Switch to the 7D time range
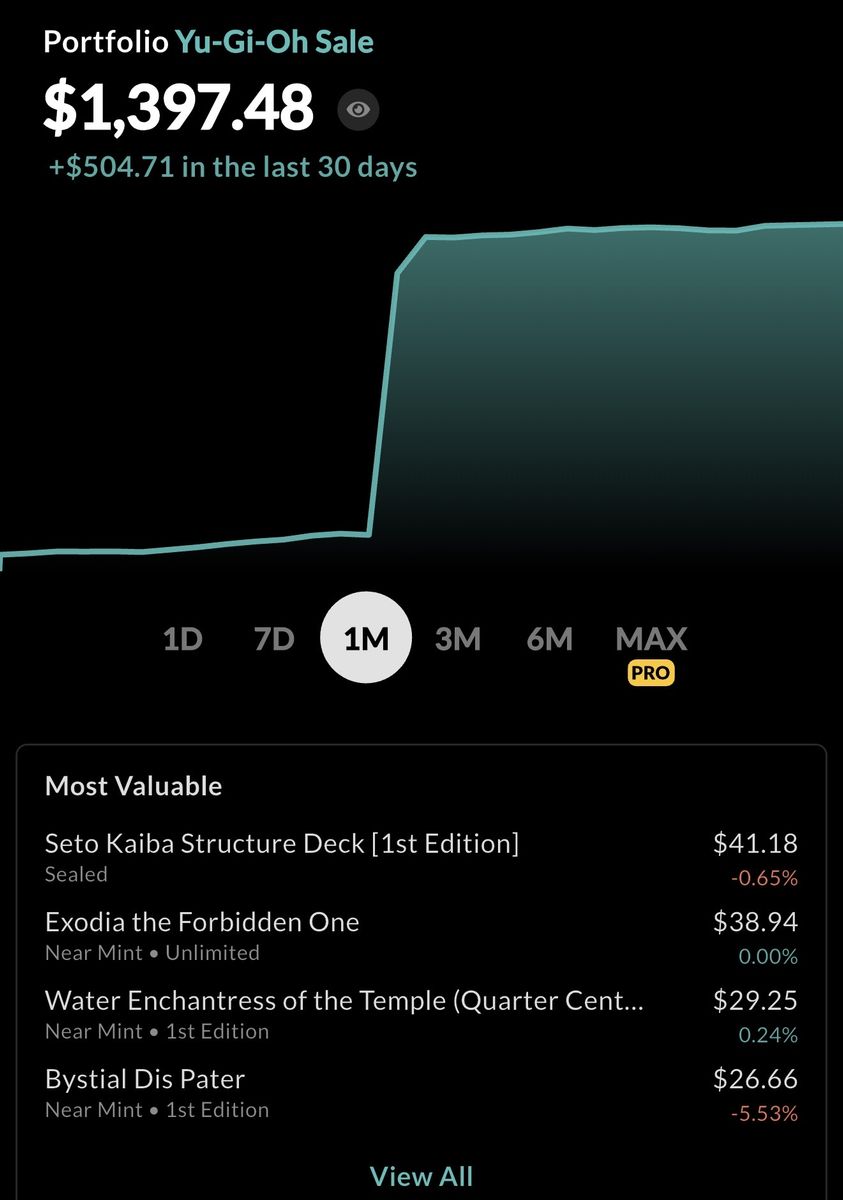The image size is (843, 1200). 274,639
